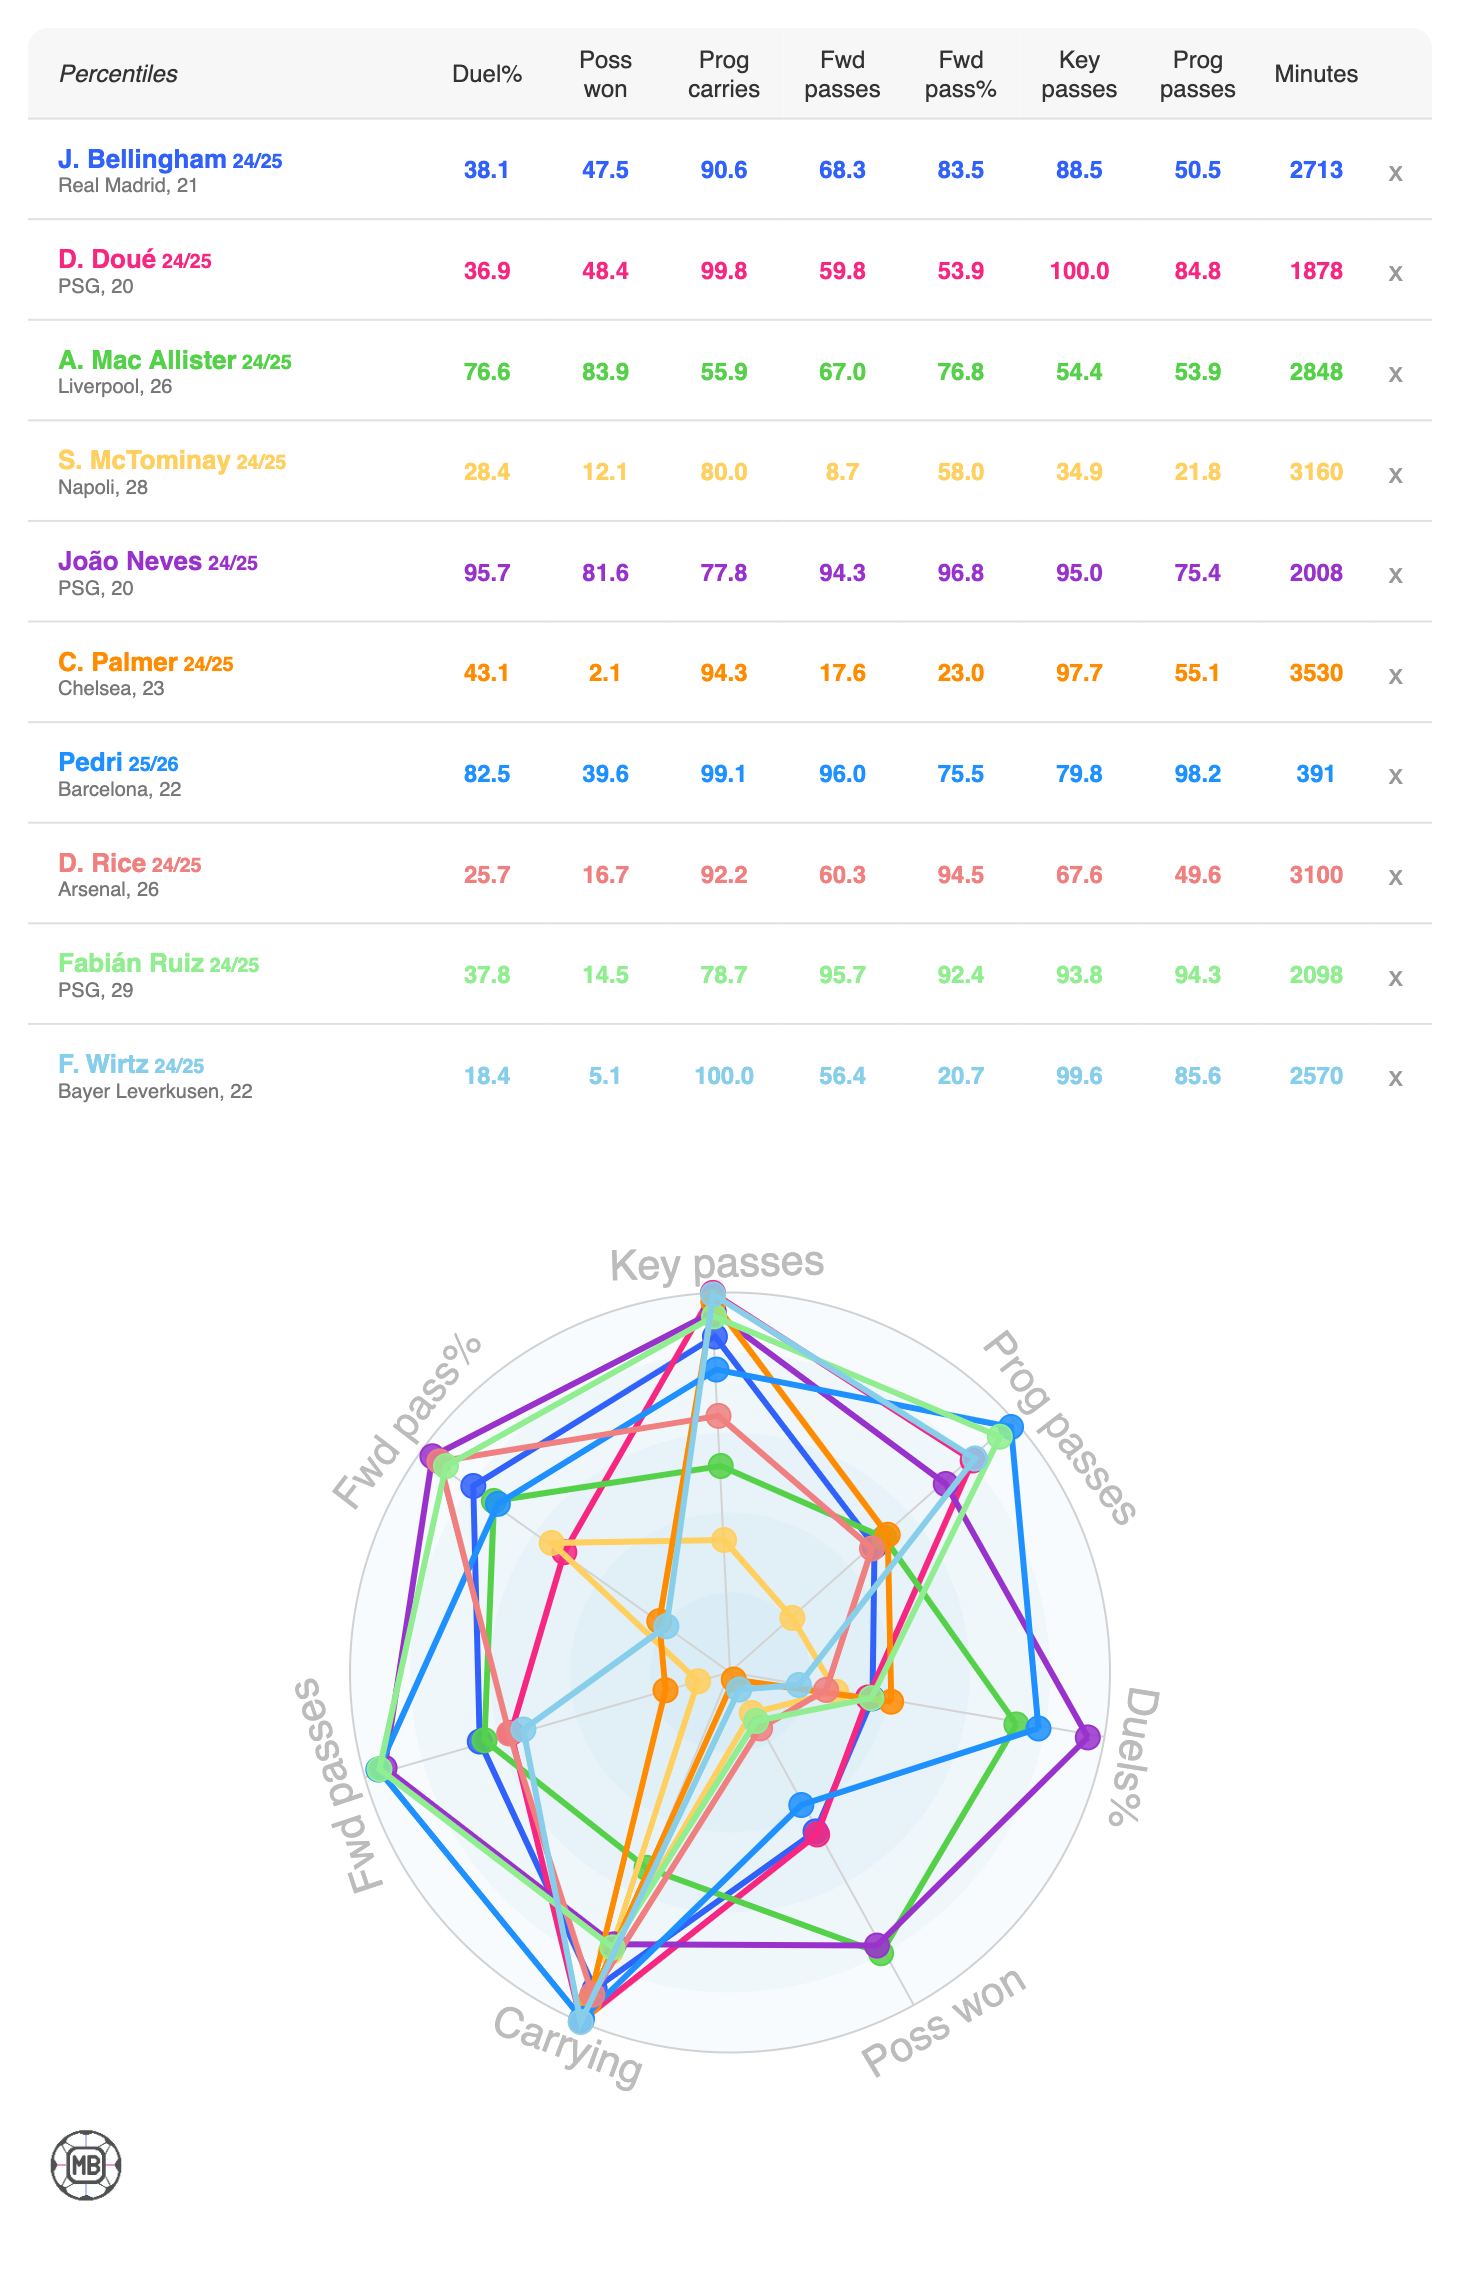
Task: Sort by Duel% column header
Action: coord(487,74)
